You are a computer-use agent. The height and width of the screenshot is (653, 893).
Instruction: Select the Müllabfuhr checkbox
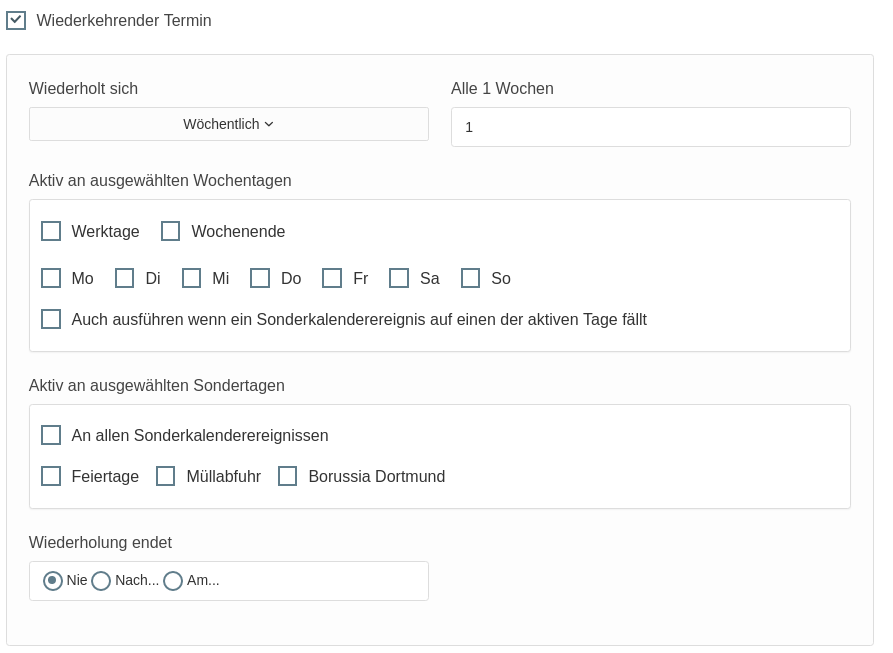tap(166, 476)
